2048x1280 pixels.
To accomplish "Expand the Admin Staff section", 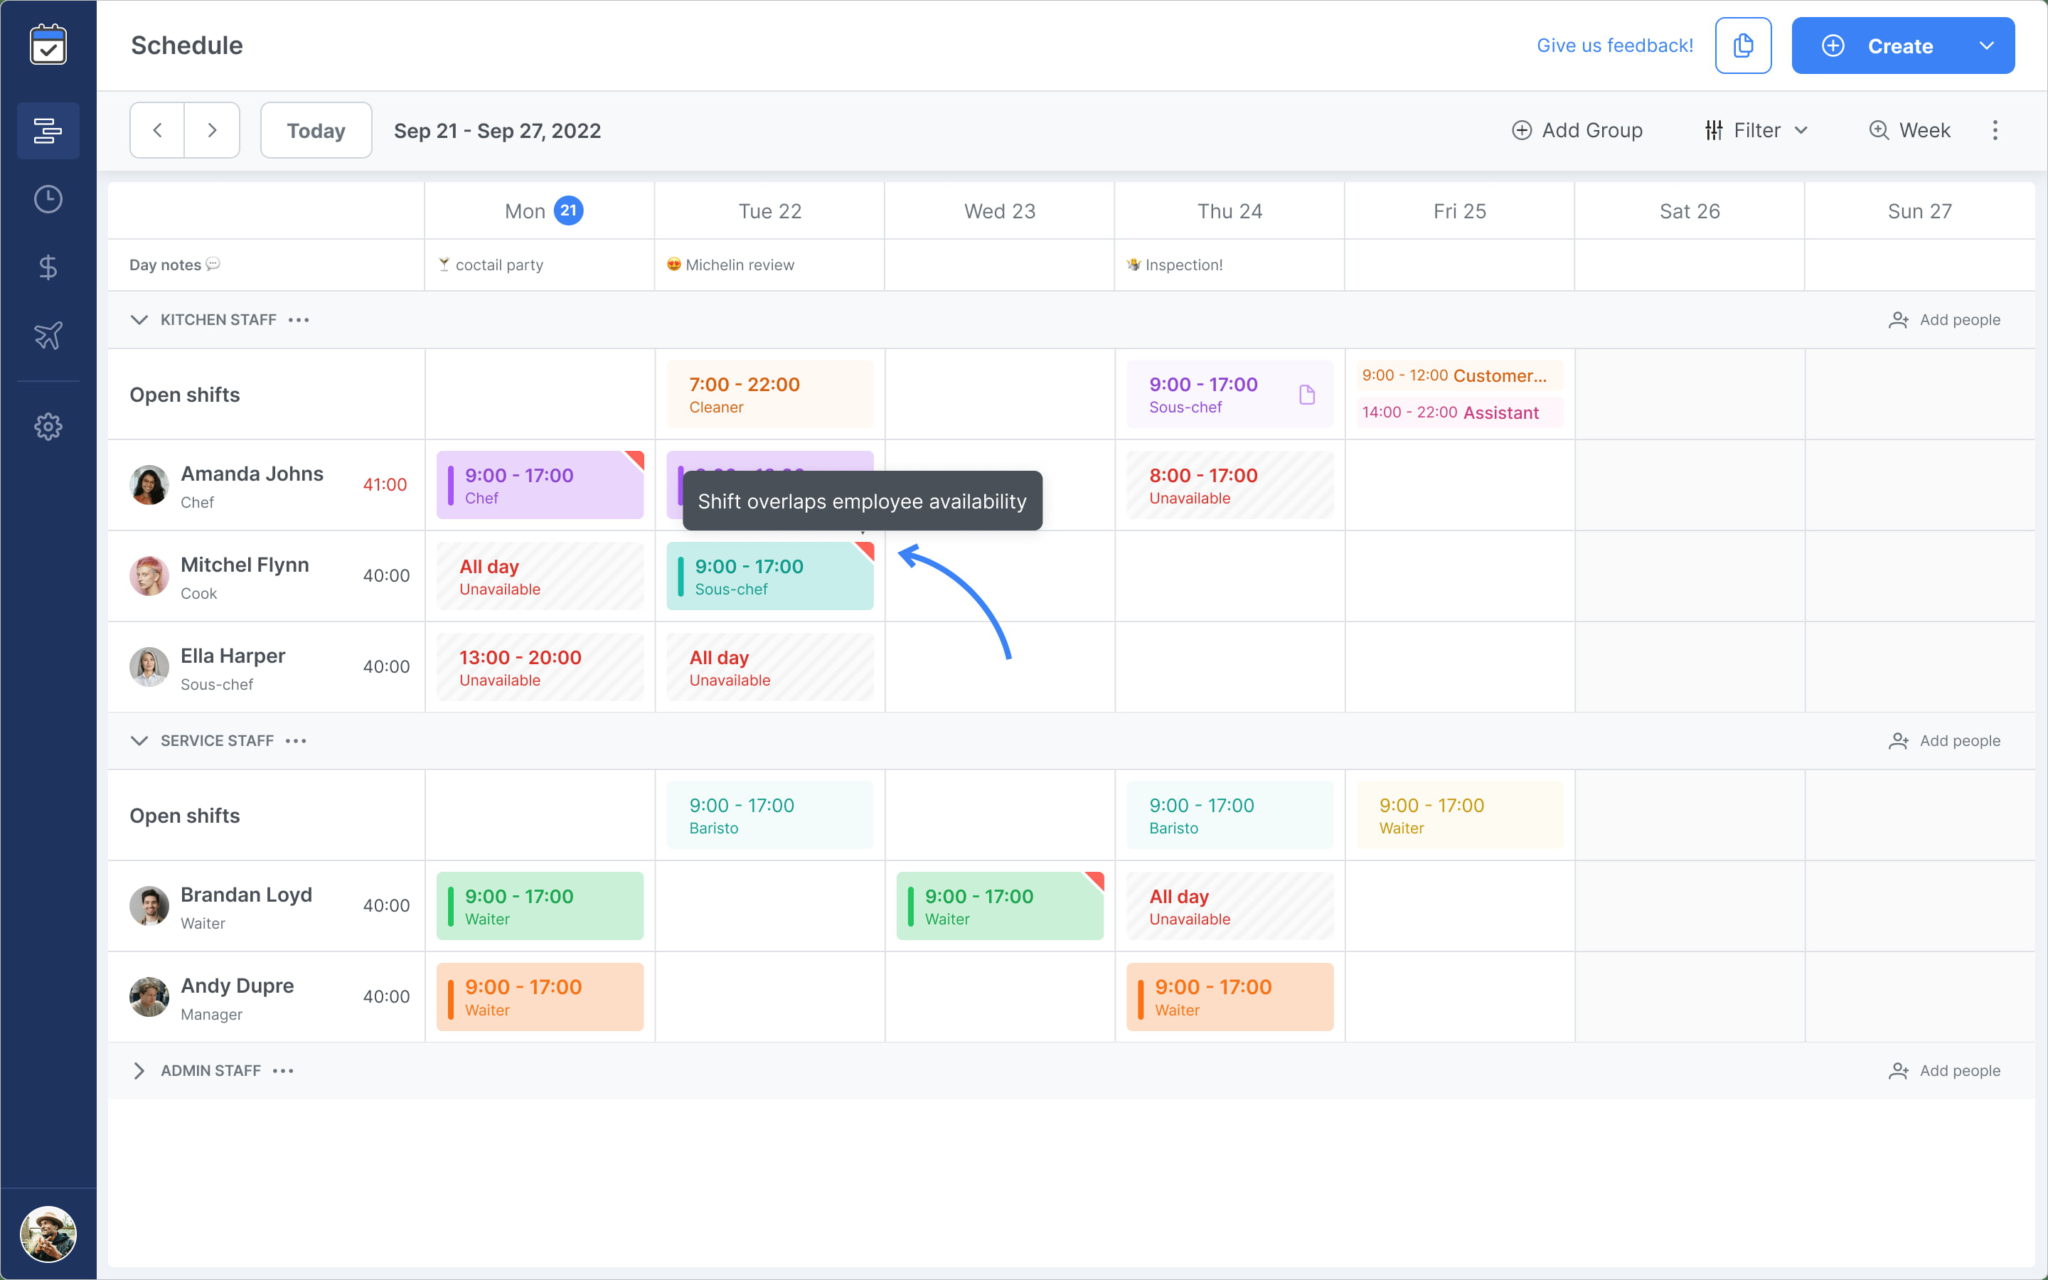I will [x=139, y=1069].
